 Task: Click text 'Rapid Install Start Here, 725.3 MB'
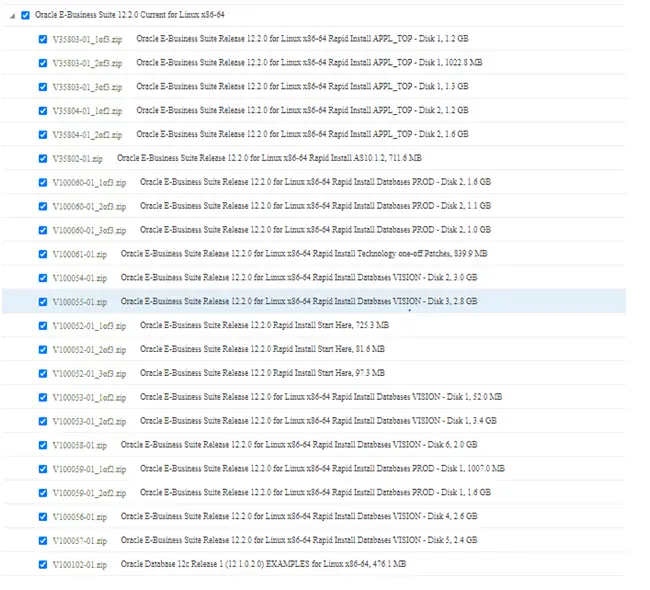coord(331,325)
